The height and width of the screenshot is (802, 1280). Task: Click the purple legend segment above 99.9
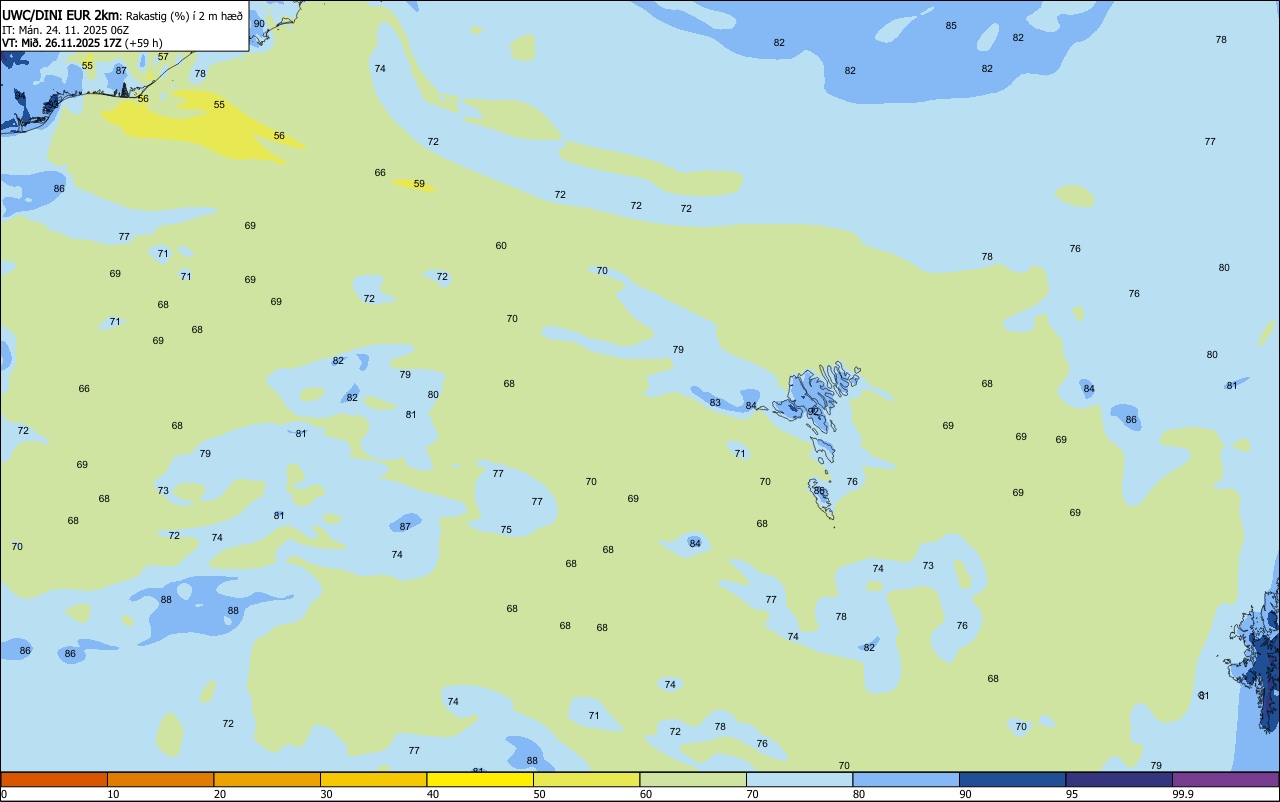coord(1225,779)
